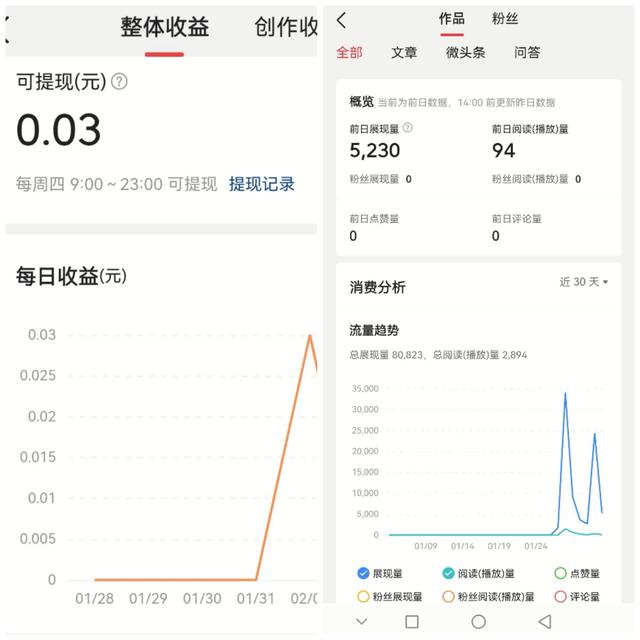Tap the 01/31 point on earnings chart
The image size is (640, 640).
256,579
